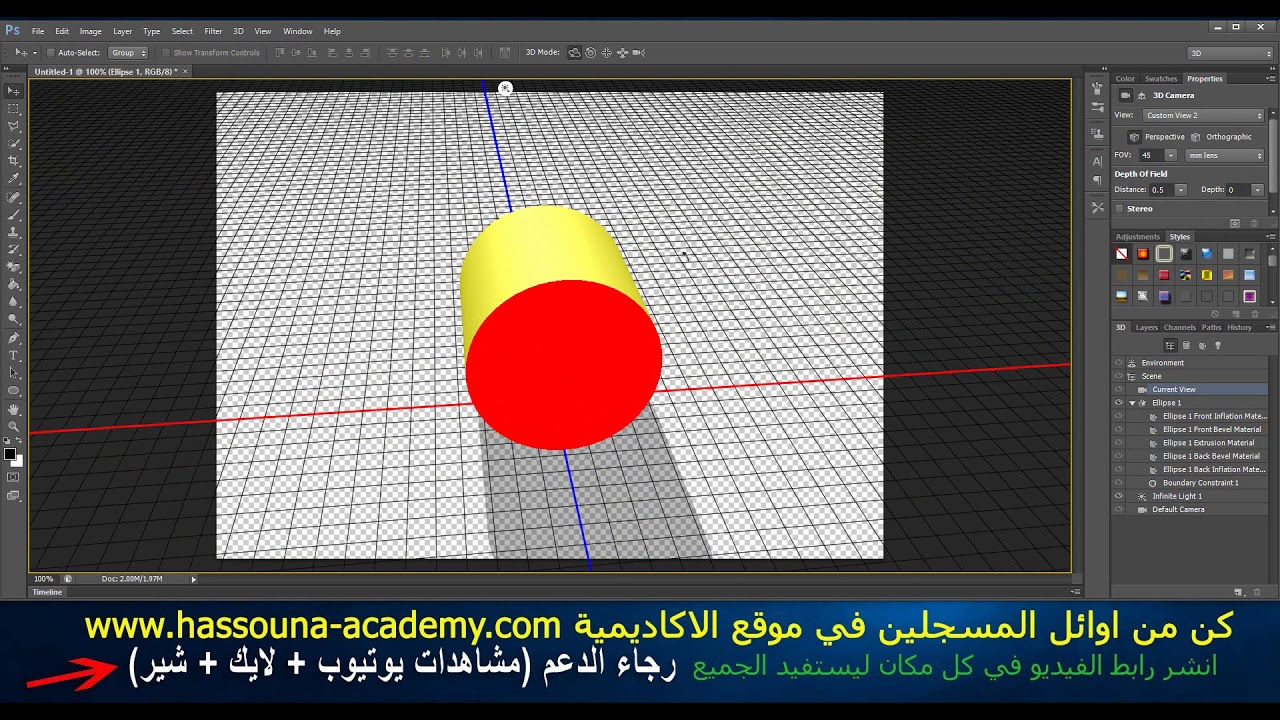The height and width of the screenshot is (720, 1280).
Task: Click the 3D Camera icon in Properties
Action: [1125, 95]
